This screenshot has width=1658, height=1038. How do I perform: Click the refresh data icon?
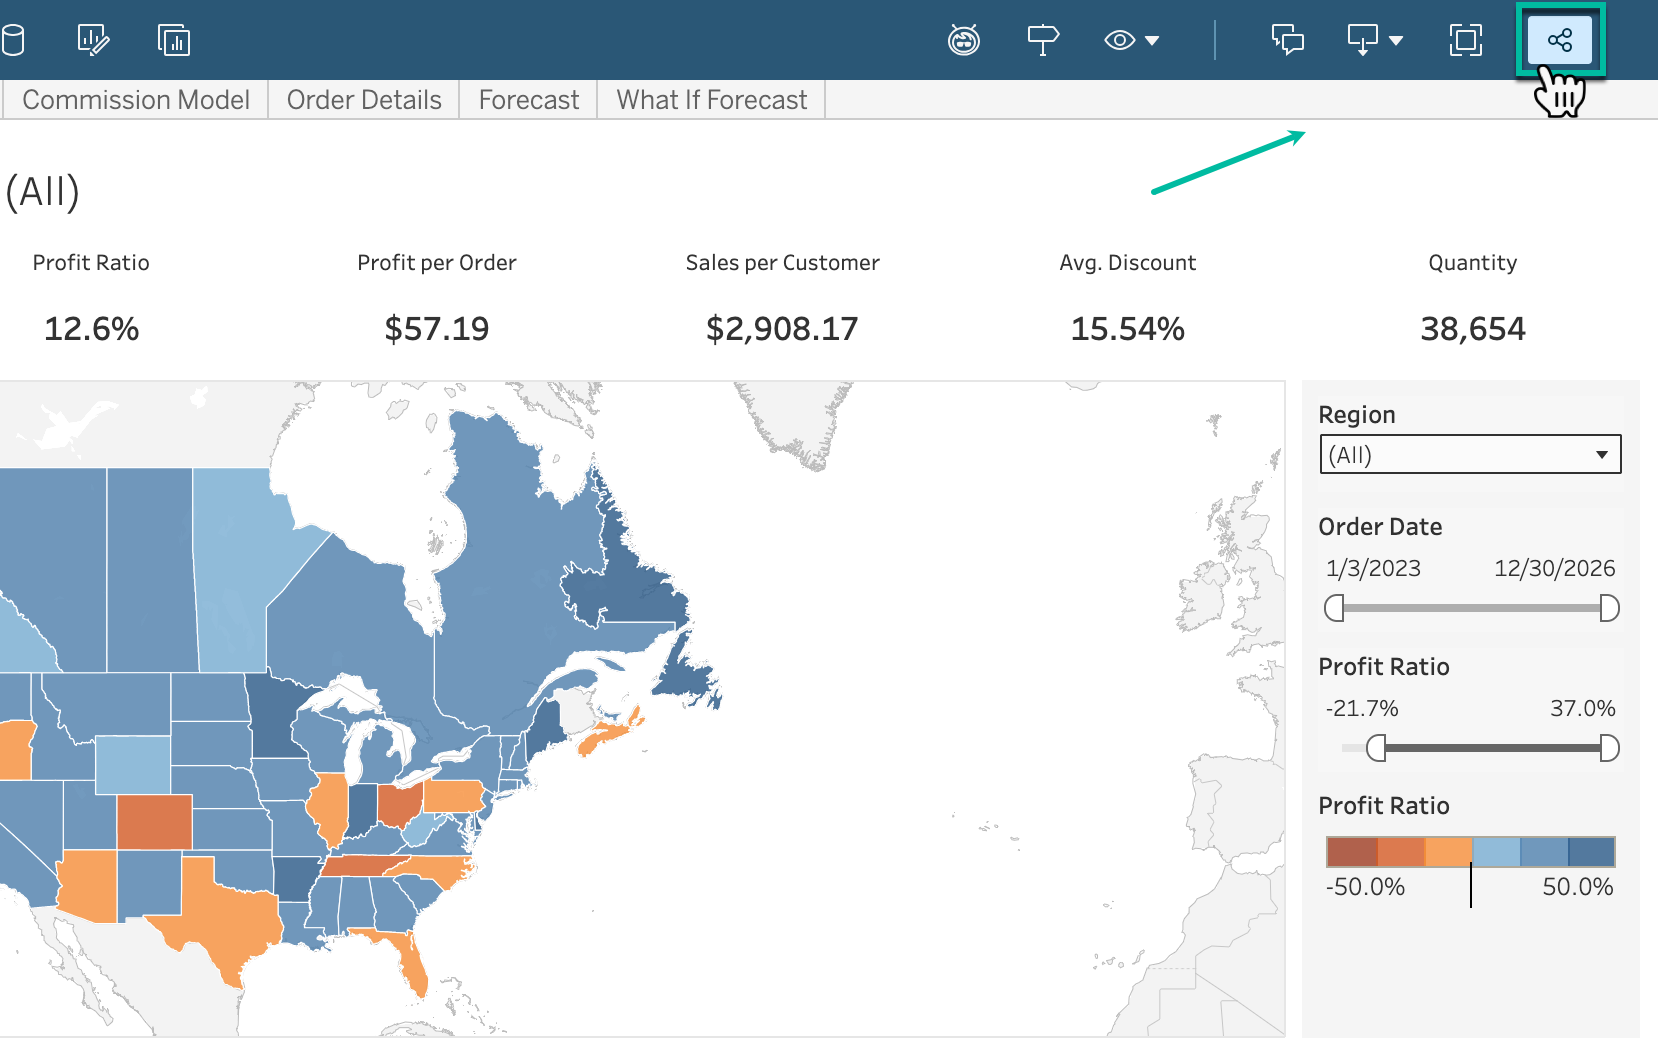click(963, 39)
